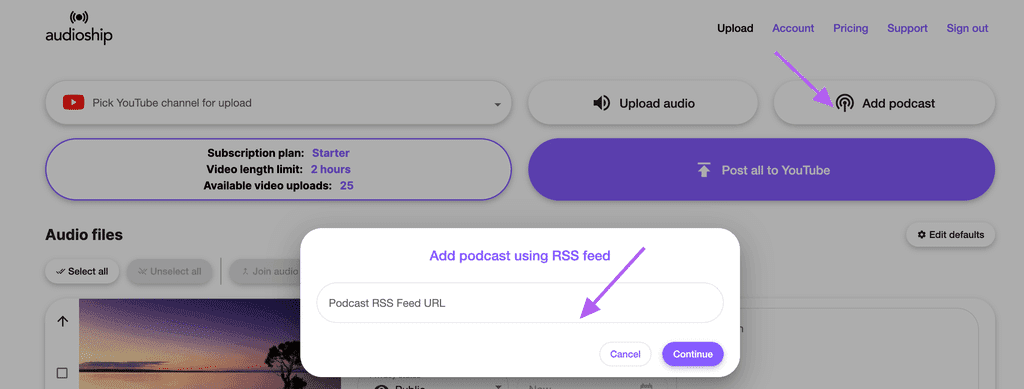Click the Unselect all button
1024x389 pixels.
[x=169, y=272]
